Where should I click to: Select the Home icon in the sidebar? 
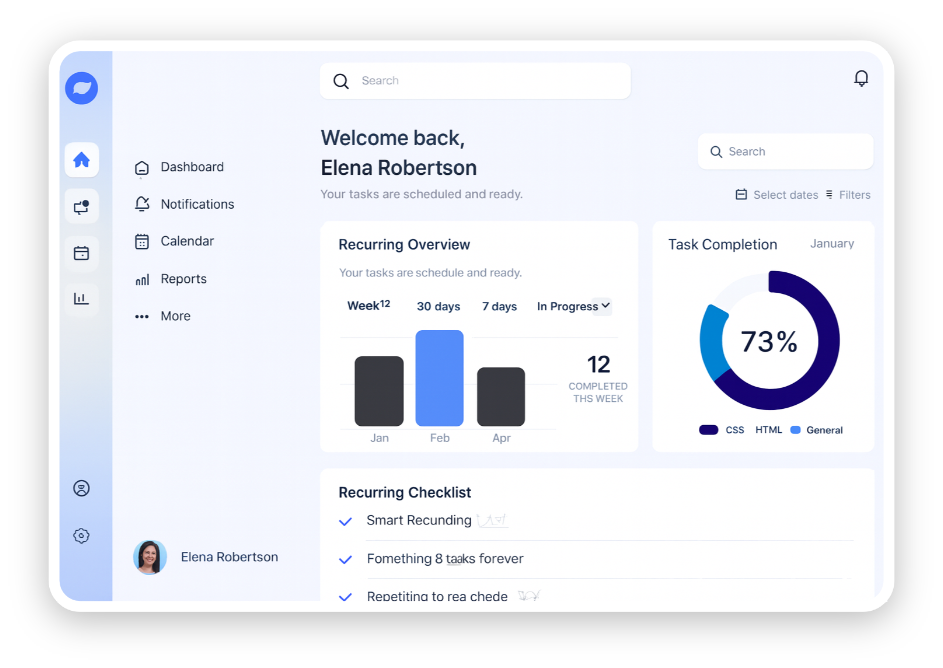[x=81, y=159]
